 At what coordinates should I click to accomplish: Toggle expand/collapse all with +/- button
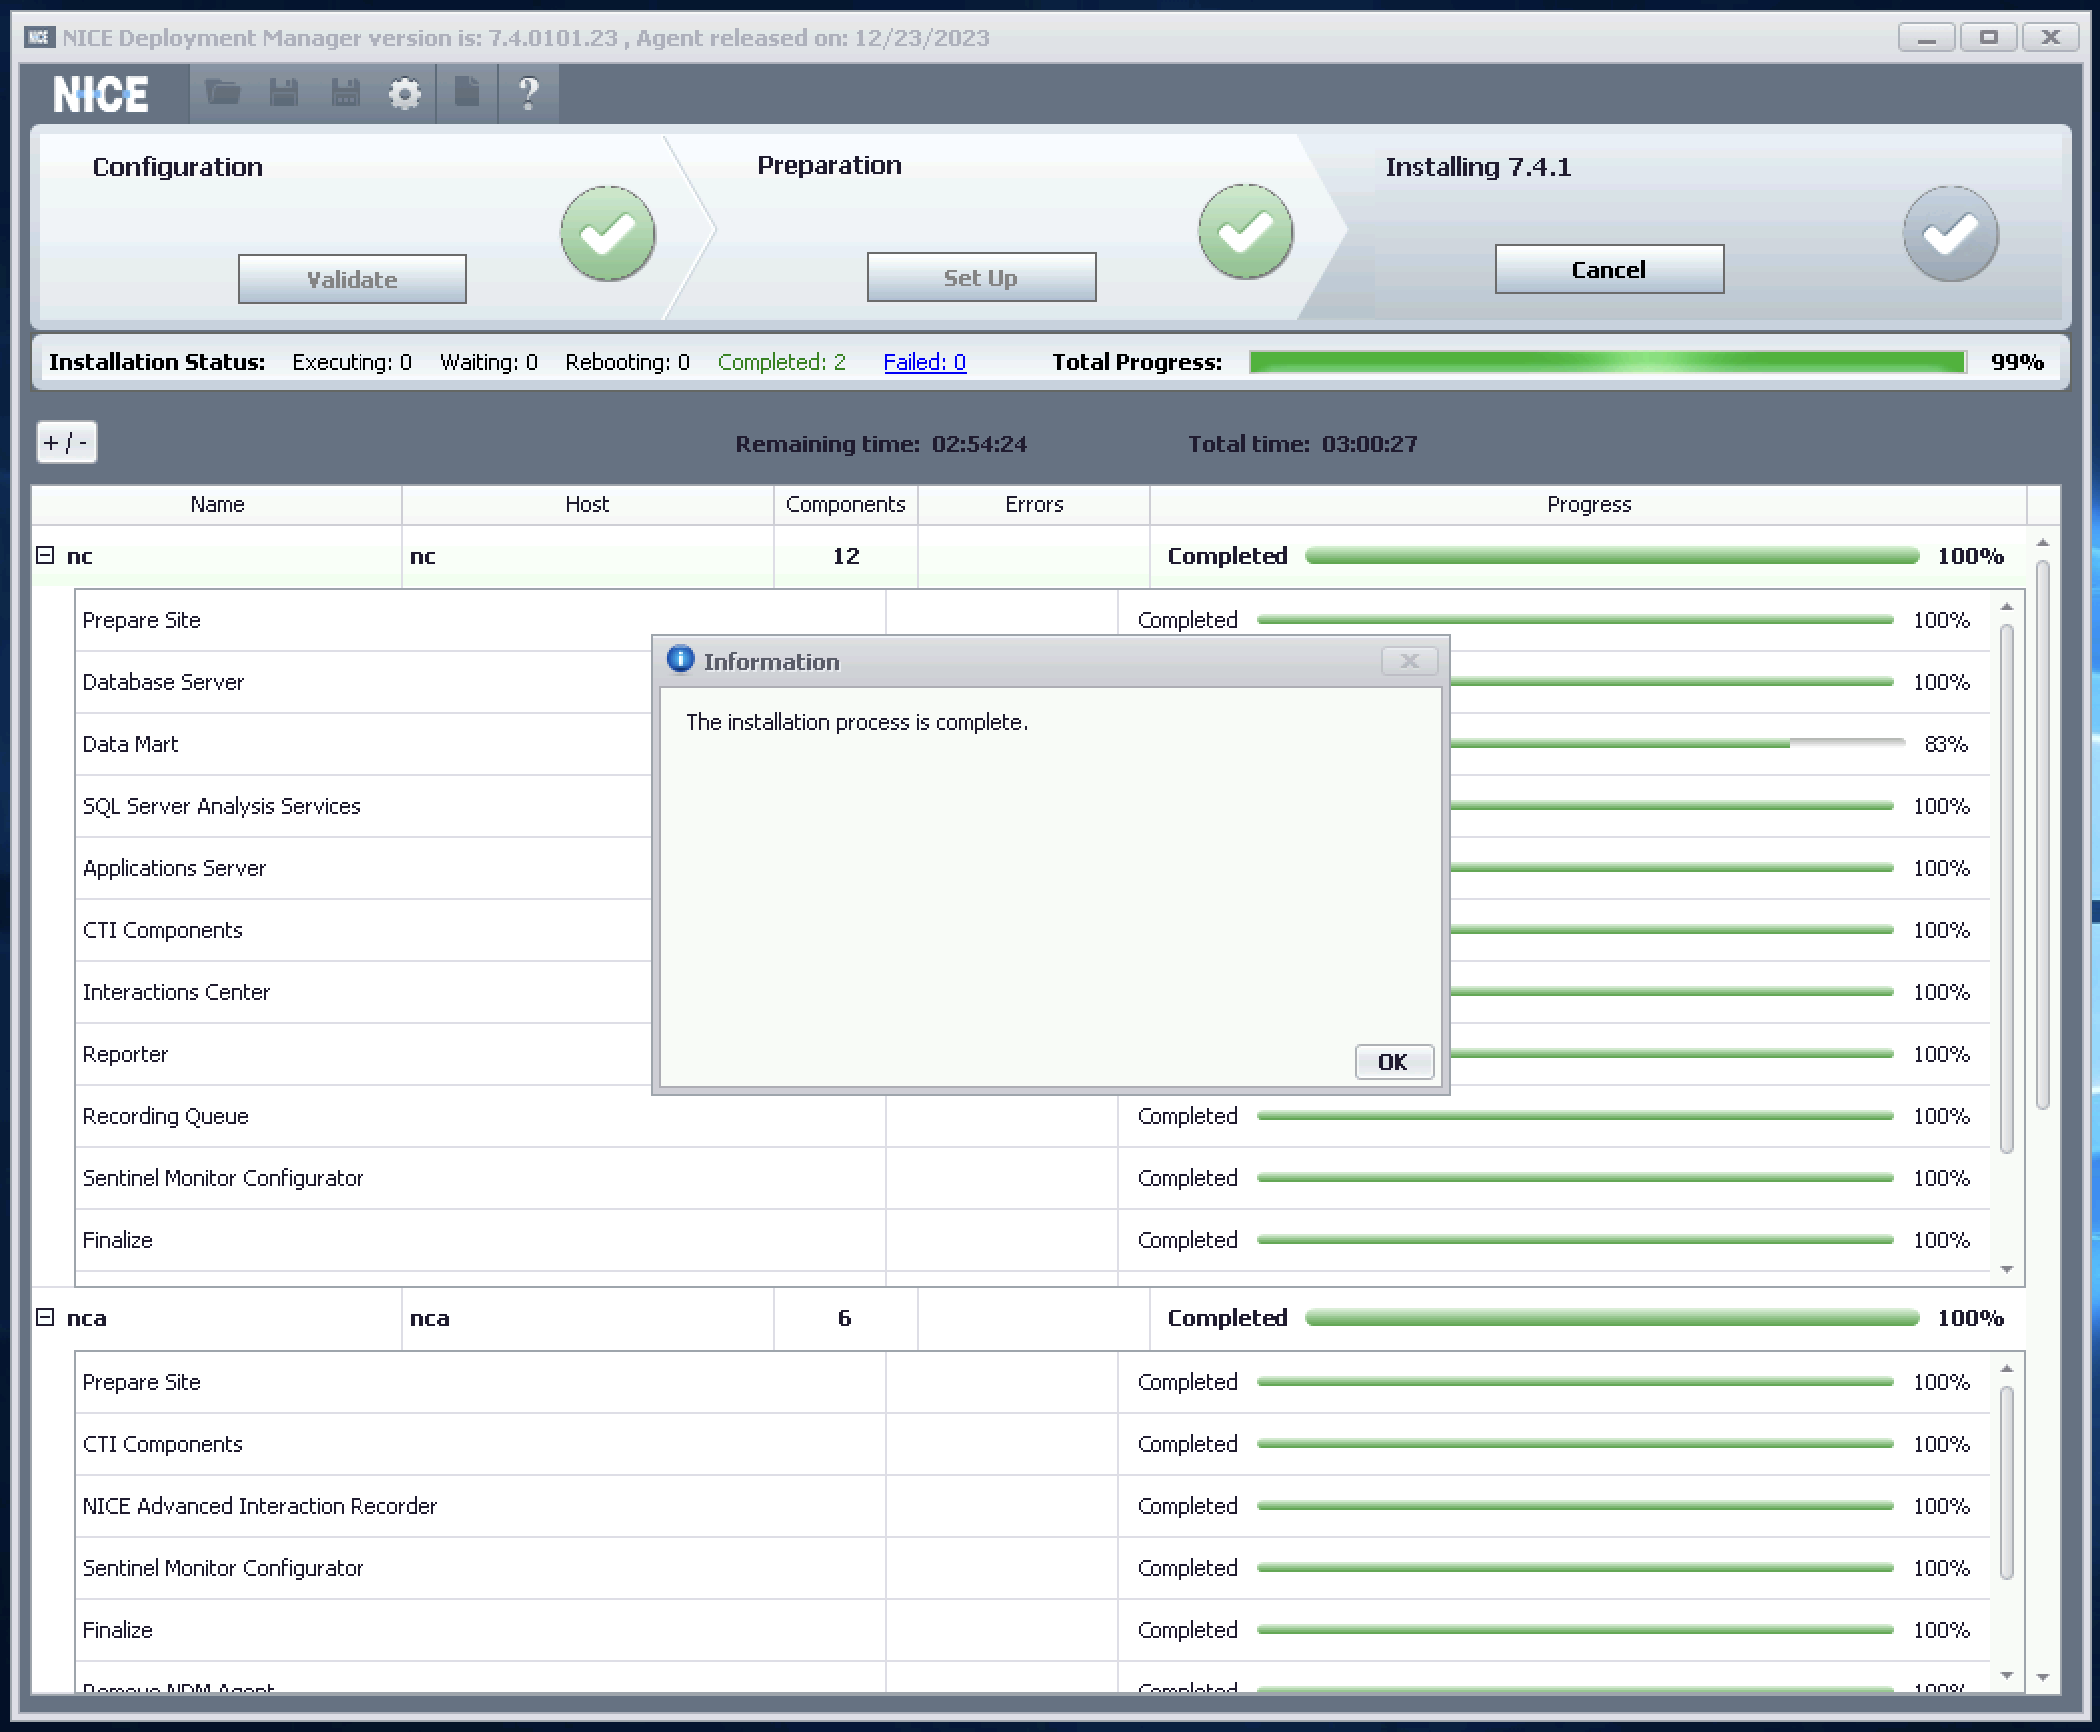pos(67,442)
